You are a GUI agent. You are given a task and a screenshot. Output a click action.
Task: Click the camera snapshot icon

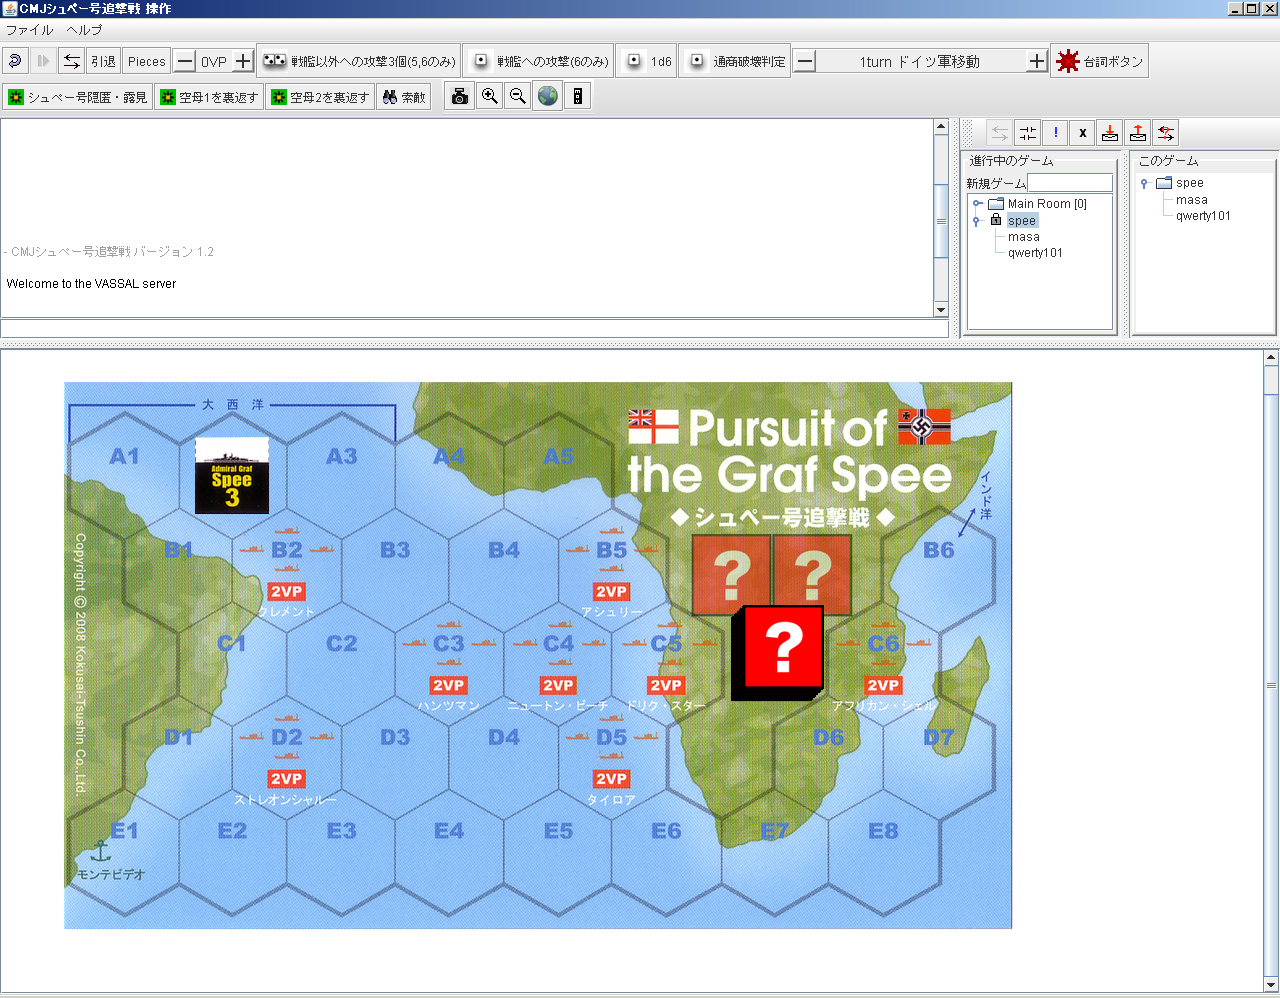(x=460, y=97)
